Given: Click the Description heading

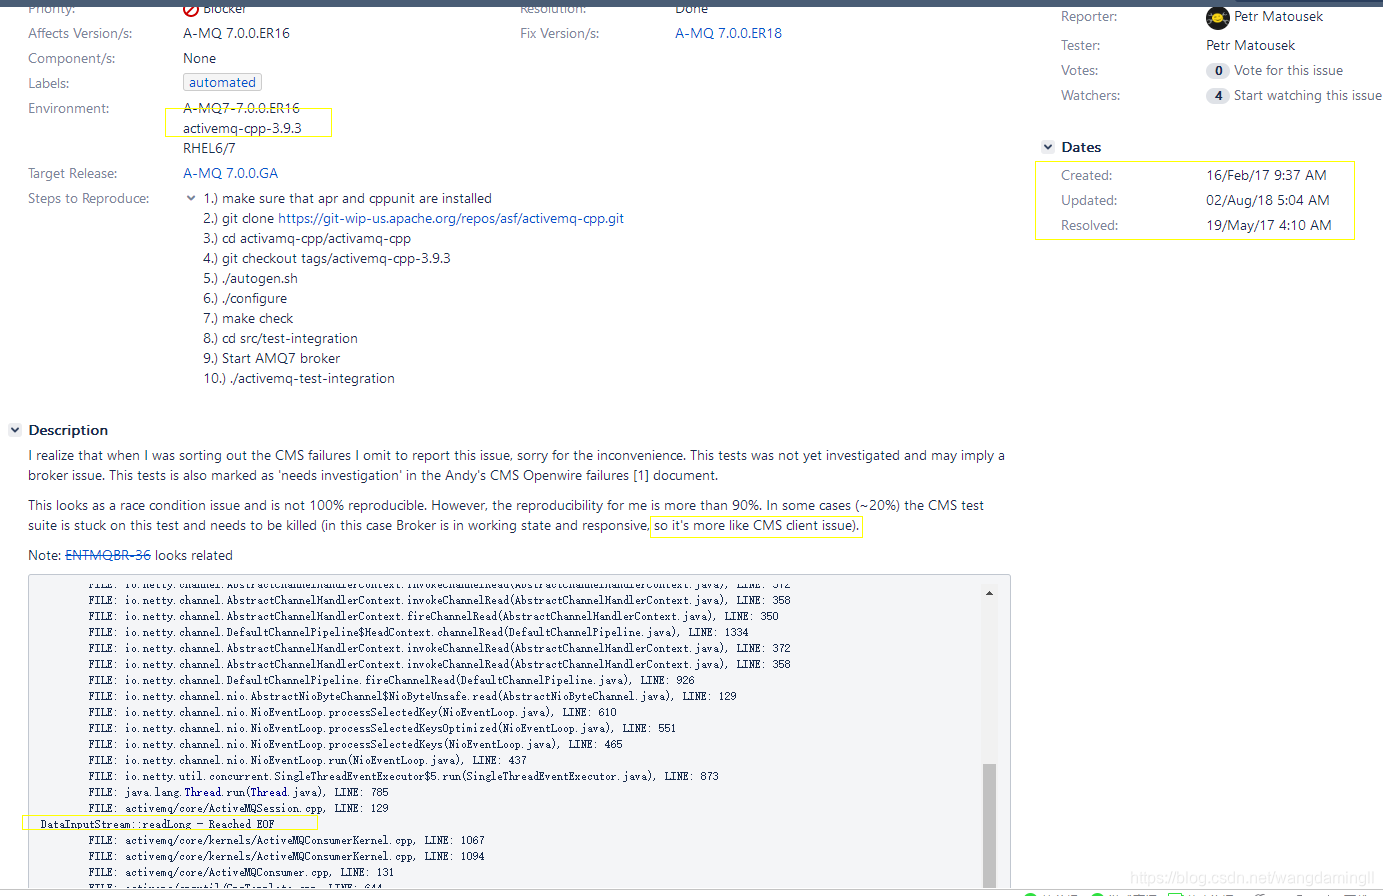Looking at the screenshot, I should [68, 430].
